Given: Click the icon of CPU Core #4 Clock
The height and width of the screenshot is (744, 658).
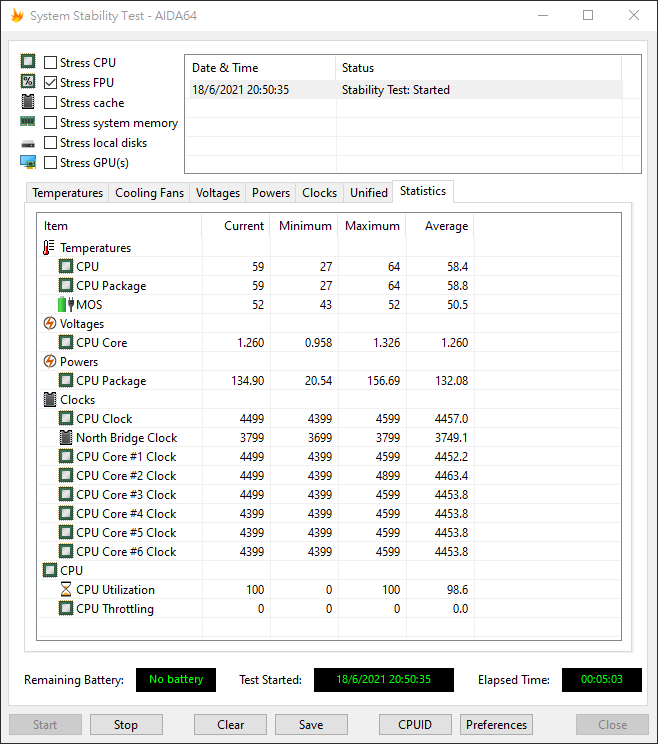Looking at the screenshot, I should 66,513.
